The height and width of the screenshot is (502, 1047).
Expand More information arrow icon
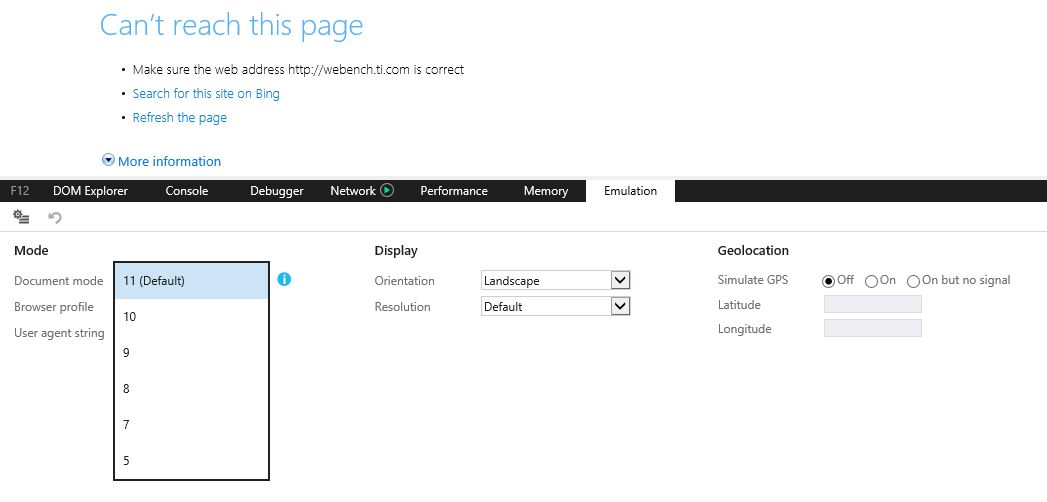coord(108,161)
